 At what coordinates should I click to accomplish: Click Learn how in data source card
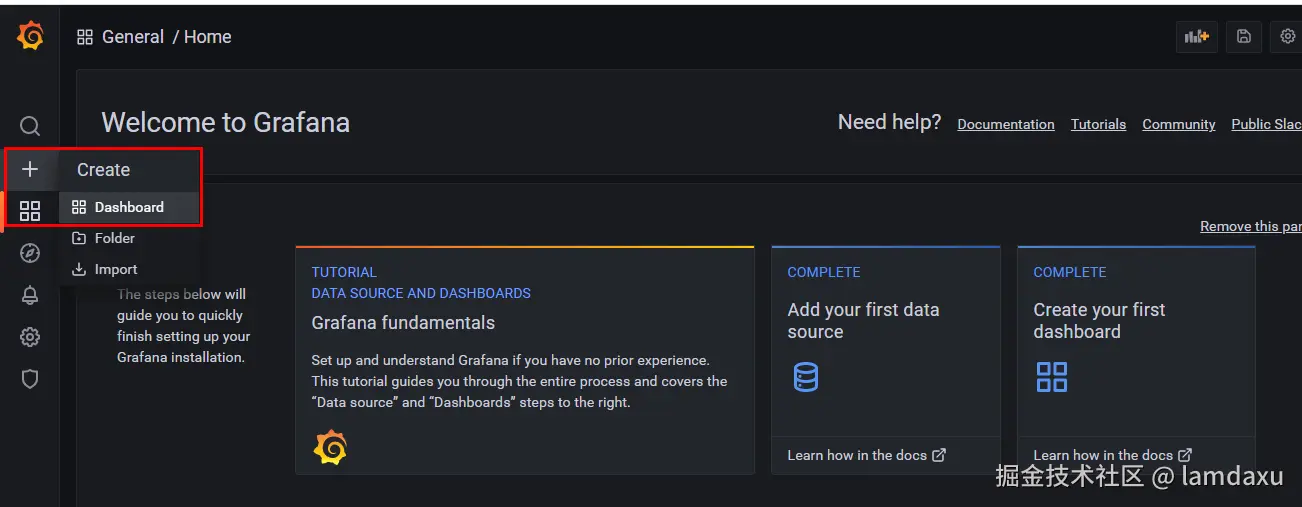click(857, 455)
